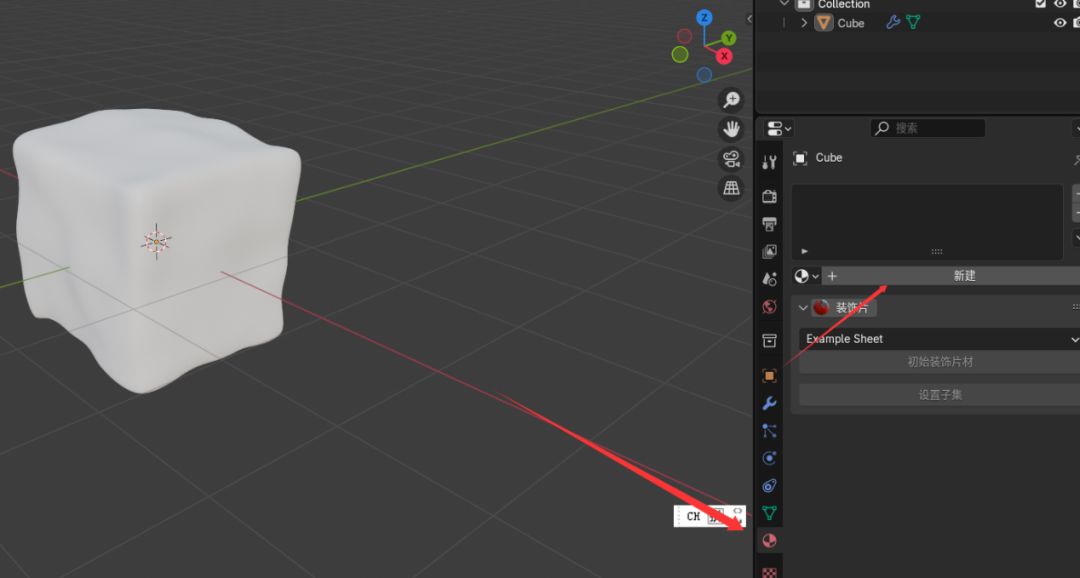This screenshot has height=578, width=1080.
Task: Open the World properties globe tab
Action: [769, 307]
